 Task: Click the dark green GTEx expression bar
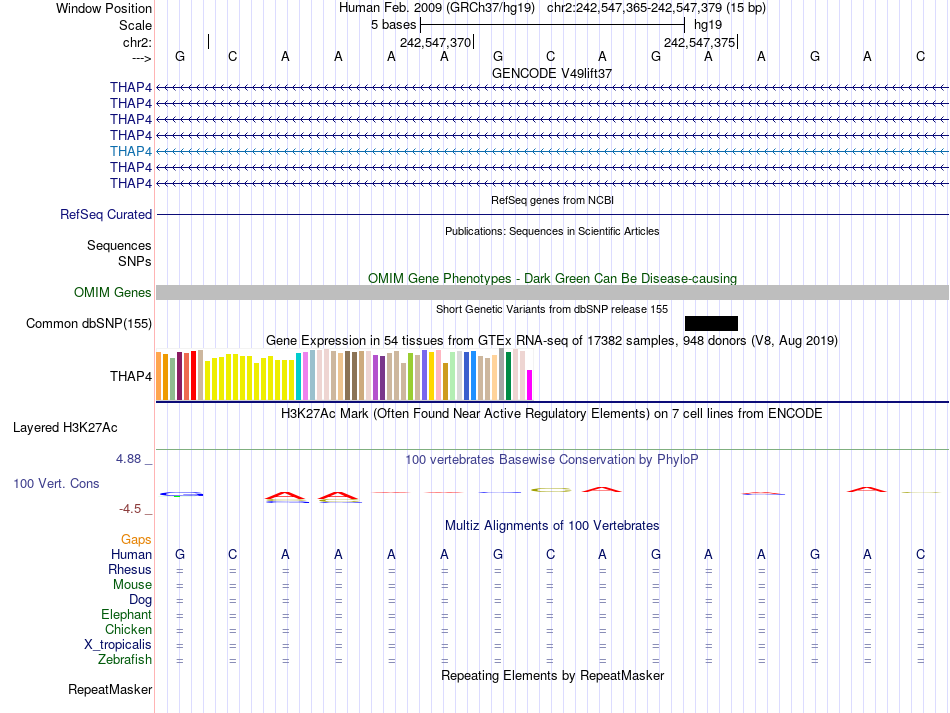[508, 376]
